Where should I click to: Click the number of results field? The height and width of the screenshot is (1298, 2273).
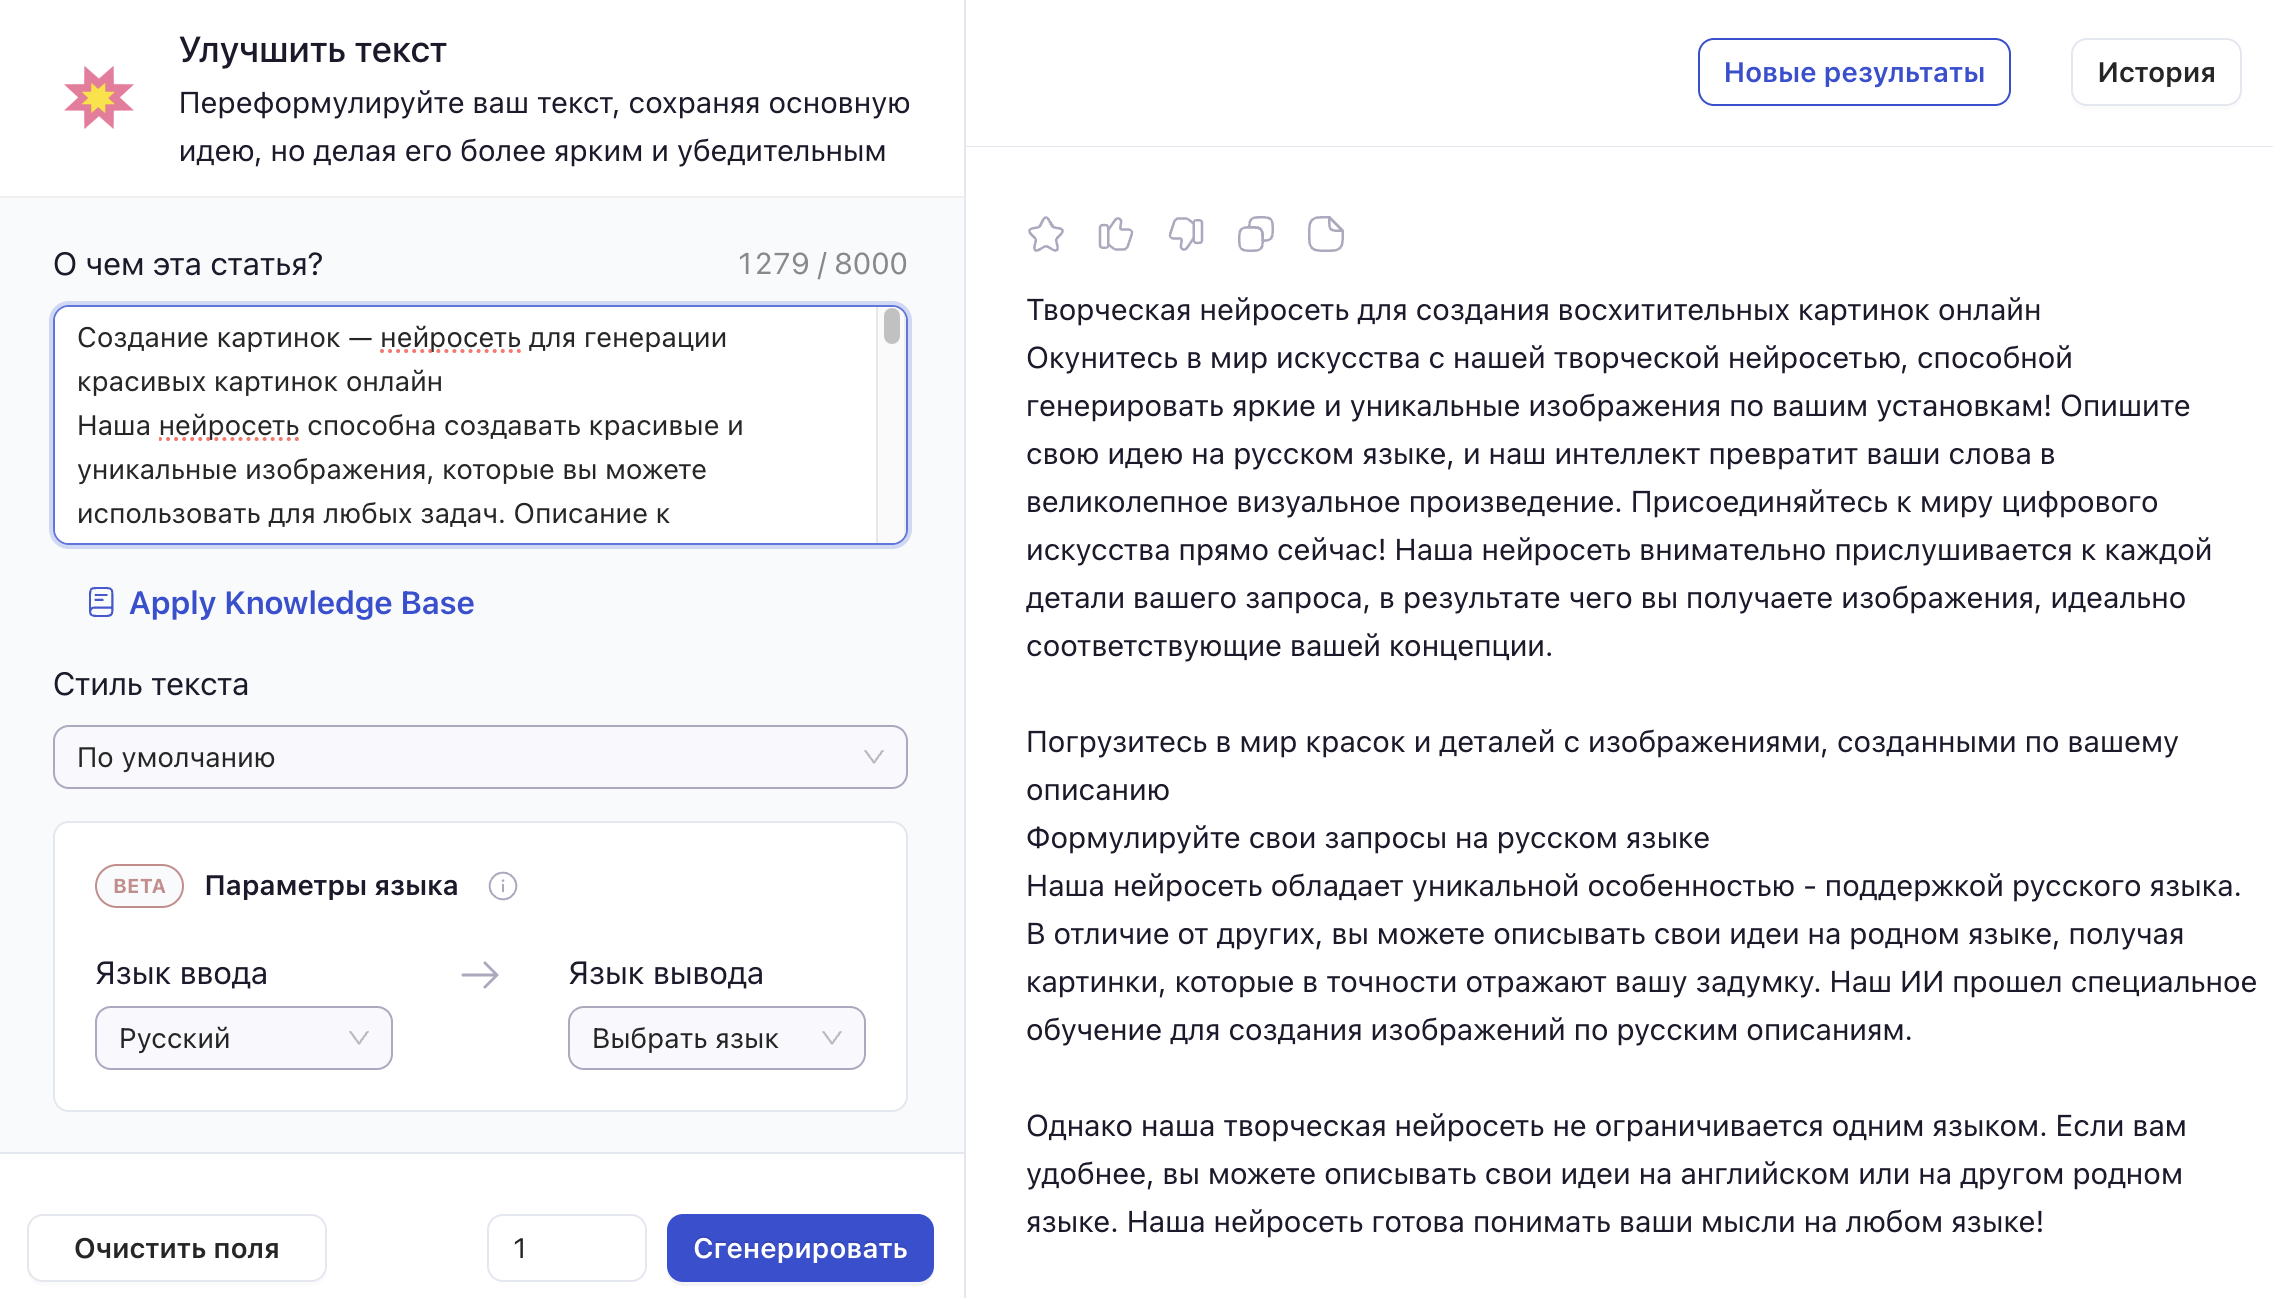566,1248
